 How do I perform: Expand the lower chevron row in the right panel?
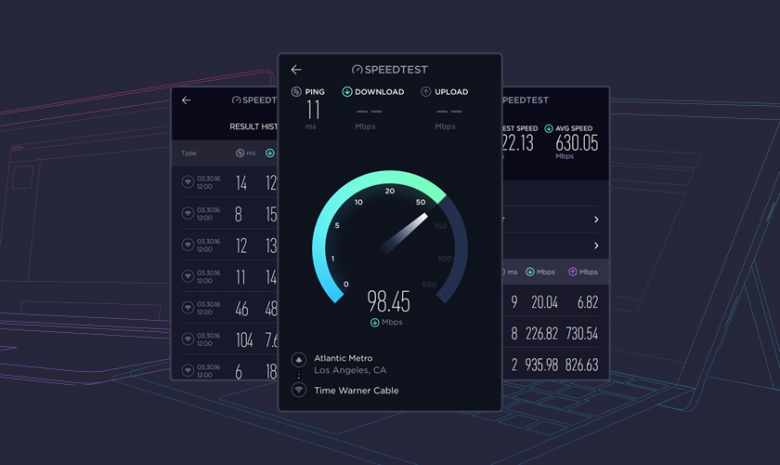(596, 246)
